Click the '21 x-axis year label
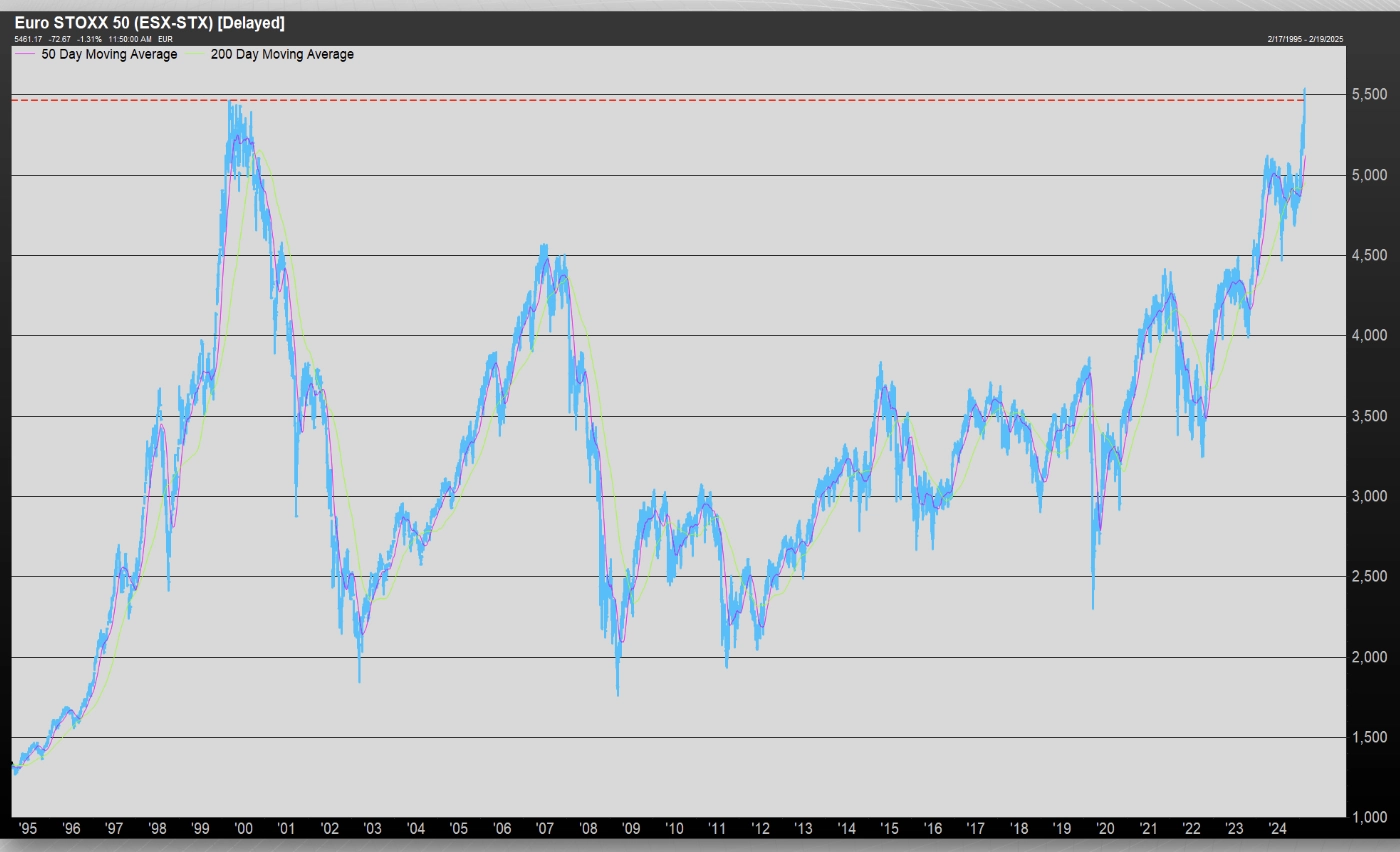This screenshot has width=1400, height=852. click(1148, 828)
